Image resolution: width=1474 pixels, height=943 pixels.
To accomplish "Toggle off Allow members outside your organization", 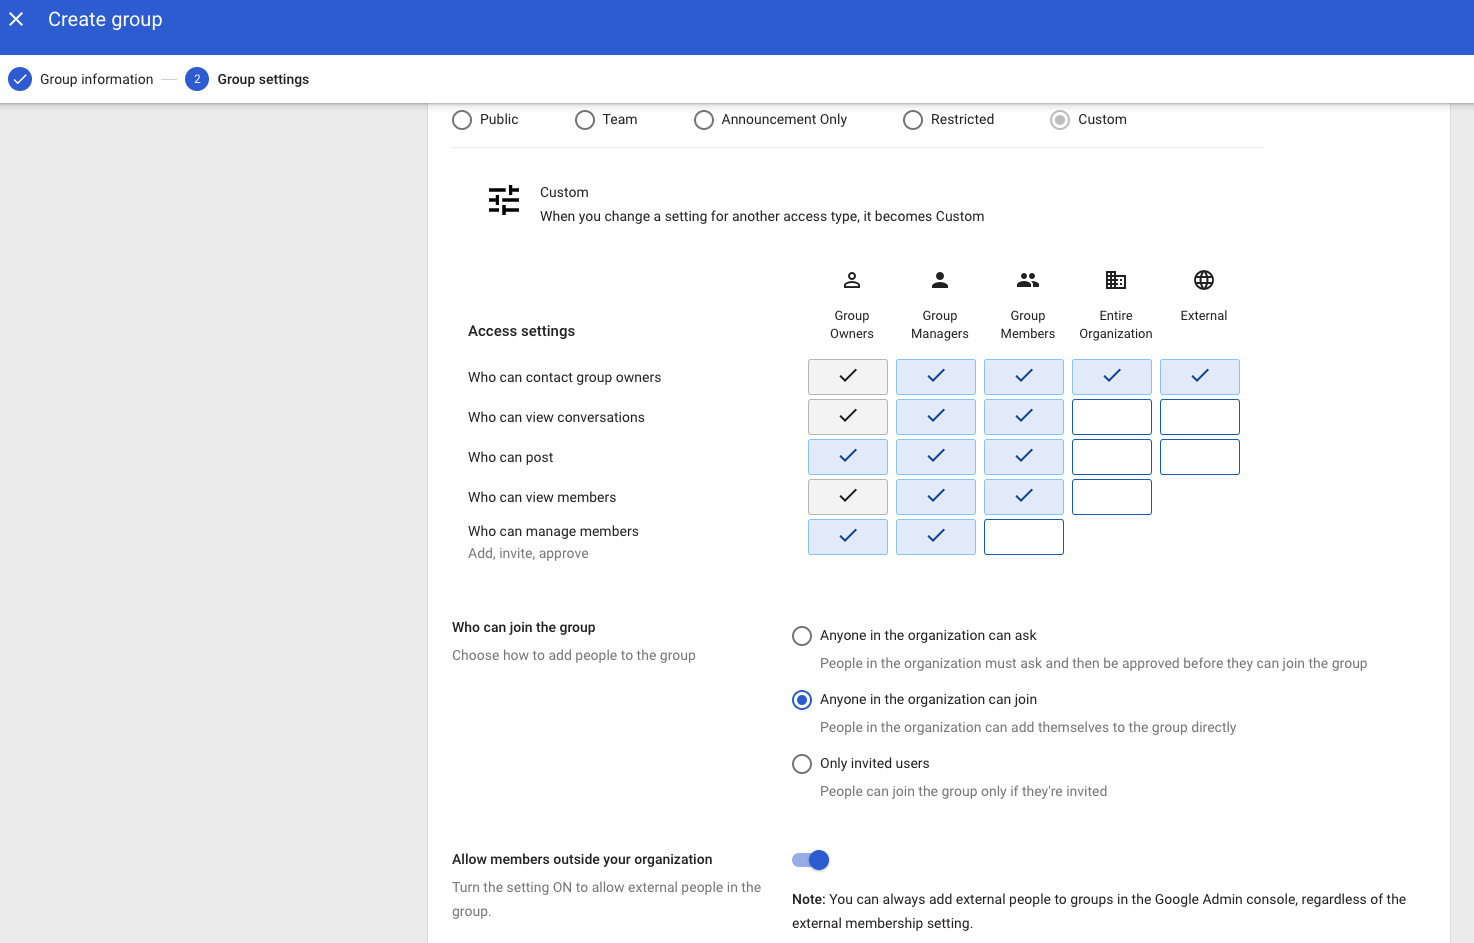I will pyautogui.click(x=811, y=860).
